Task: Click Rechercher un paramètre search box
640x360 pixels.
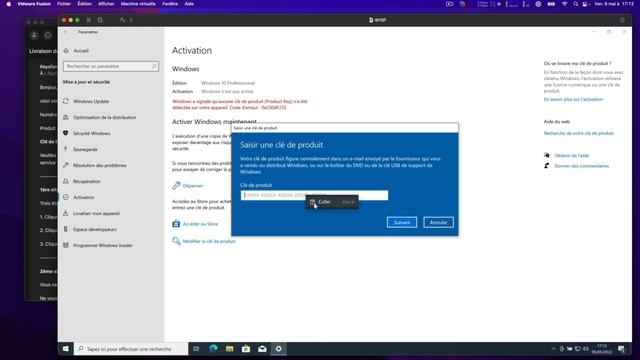Action: pos(111,66)
